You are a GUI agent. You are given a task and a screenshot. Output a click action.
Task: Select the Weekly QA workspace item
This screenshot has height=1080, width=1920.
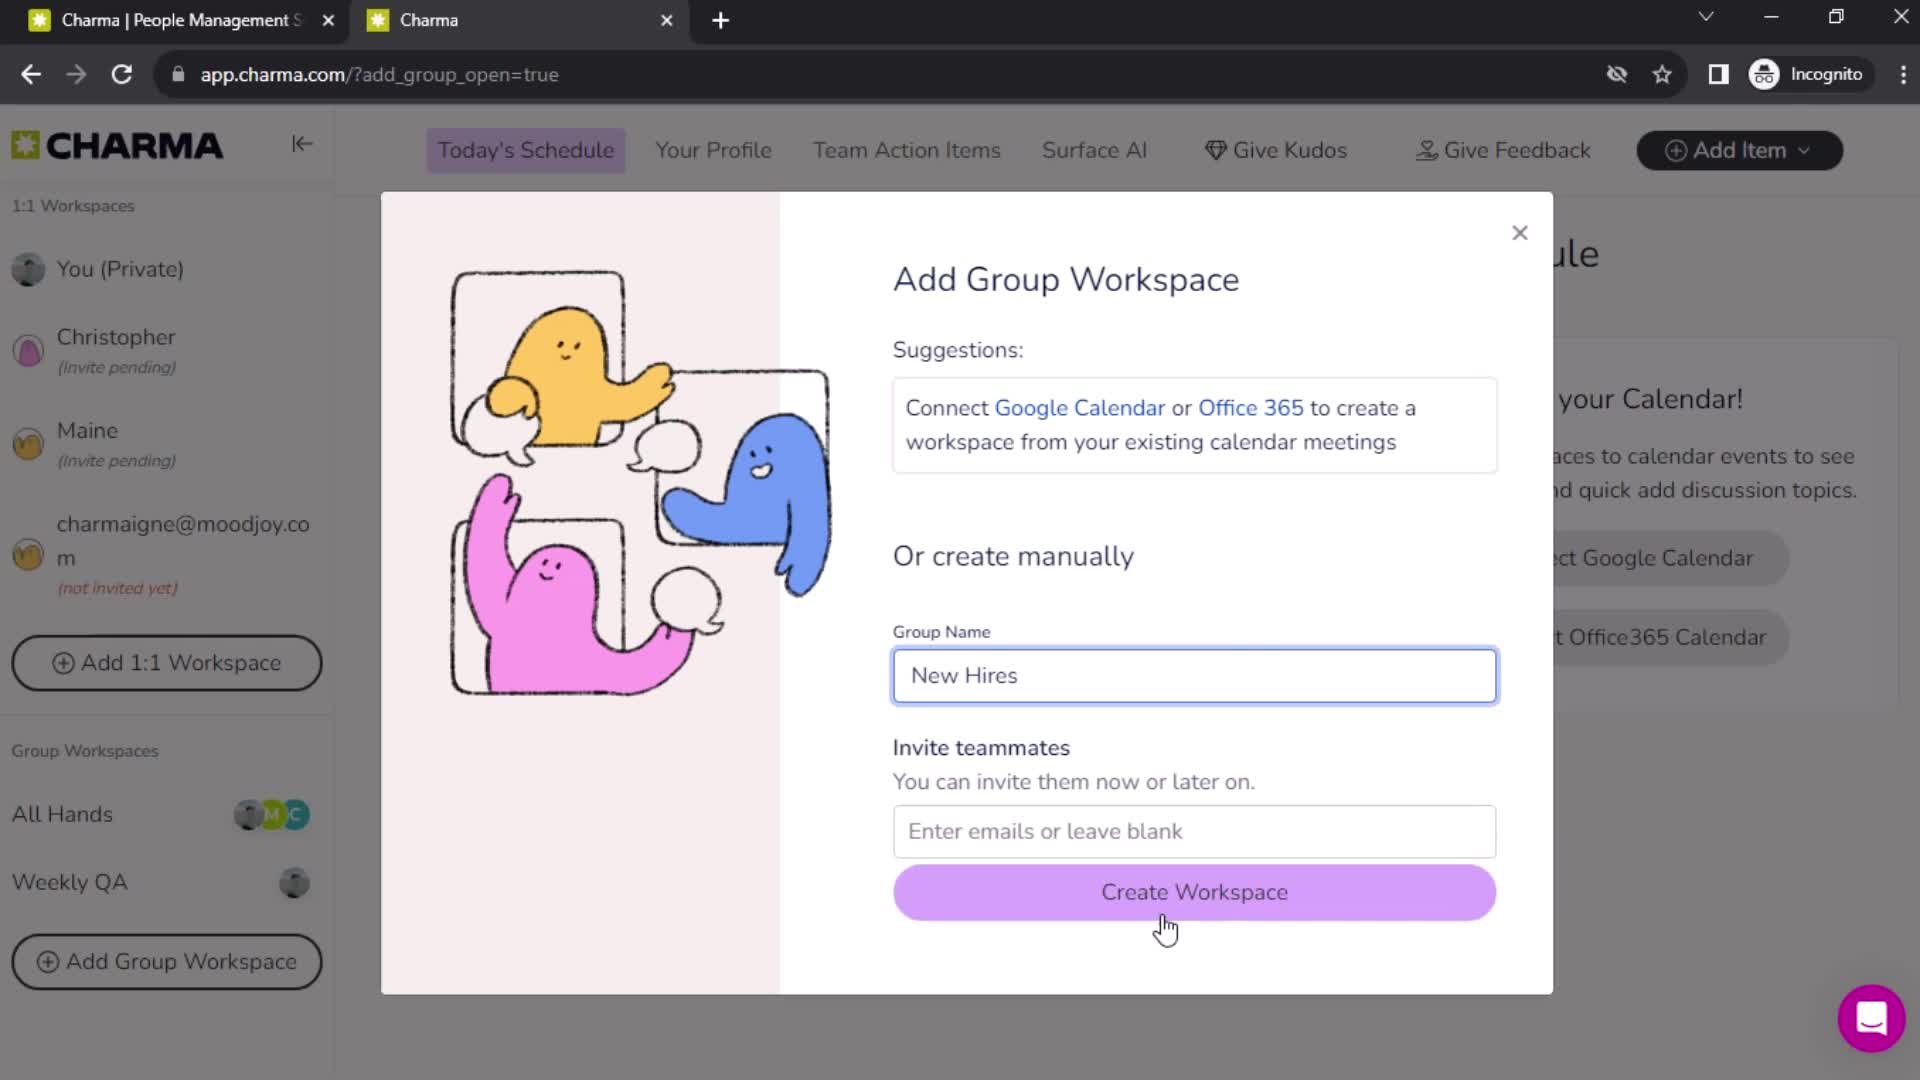tap(69, 881)
